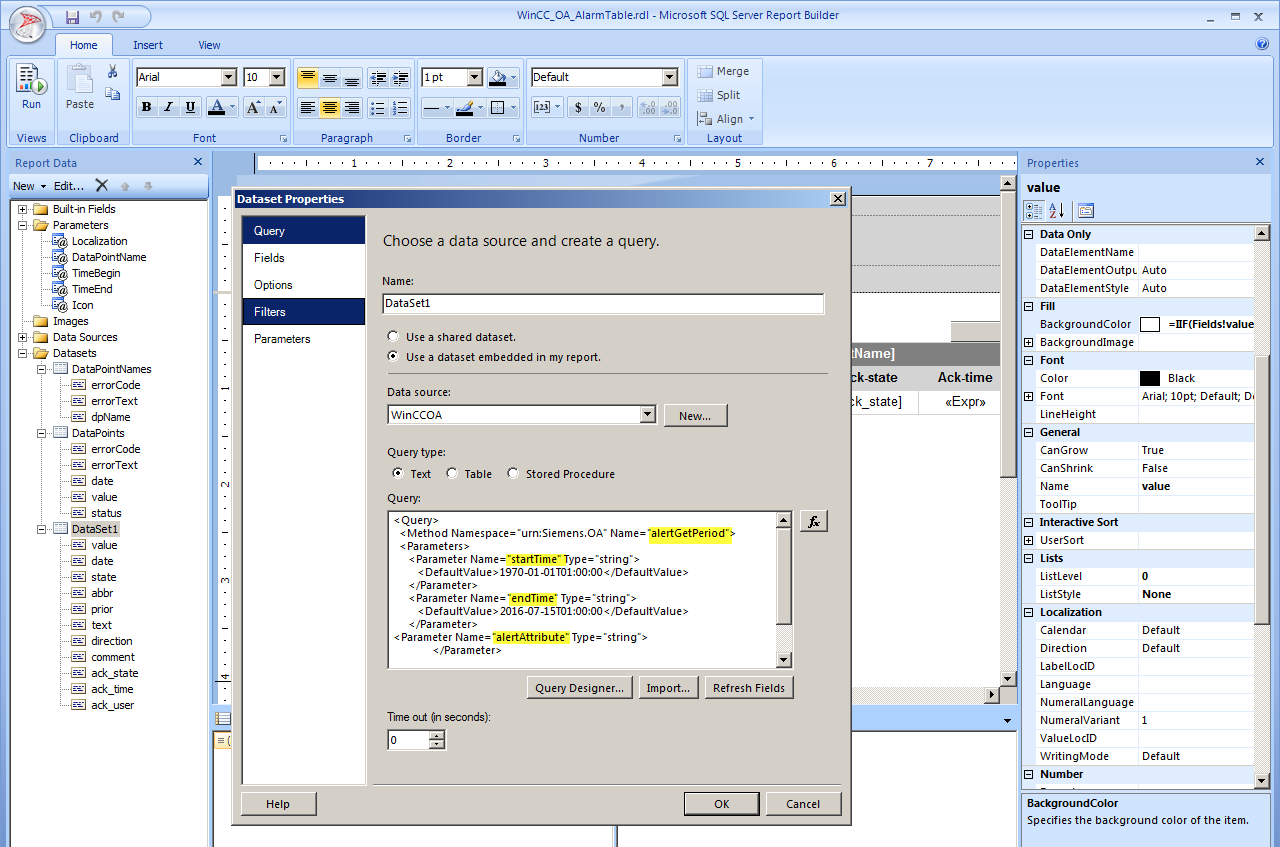This screenshot has width=1280, height=847.
Task: Align text to bottom
Action: point(352,78)
